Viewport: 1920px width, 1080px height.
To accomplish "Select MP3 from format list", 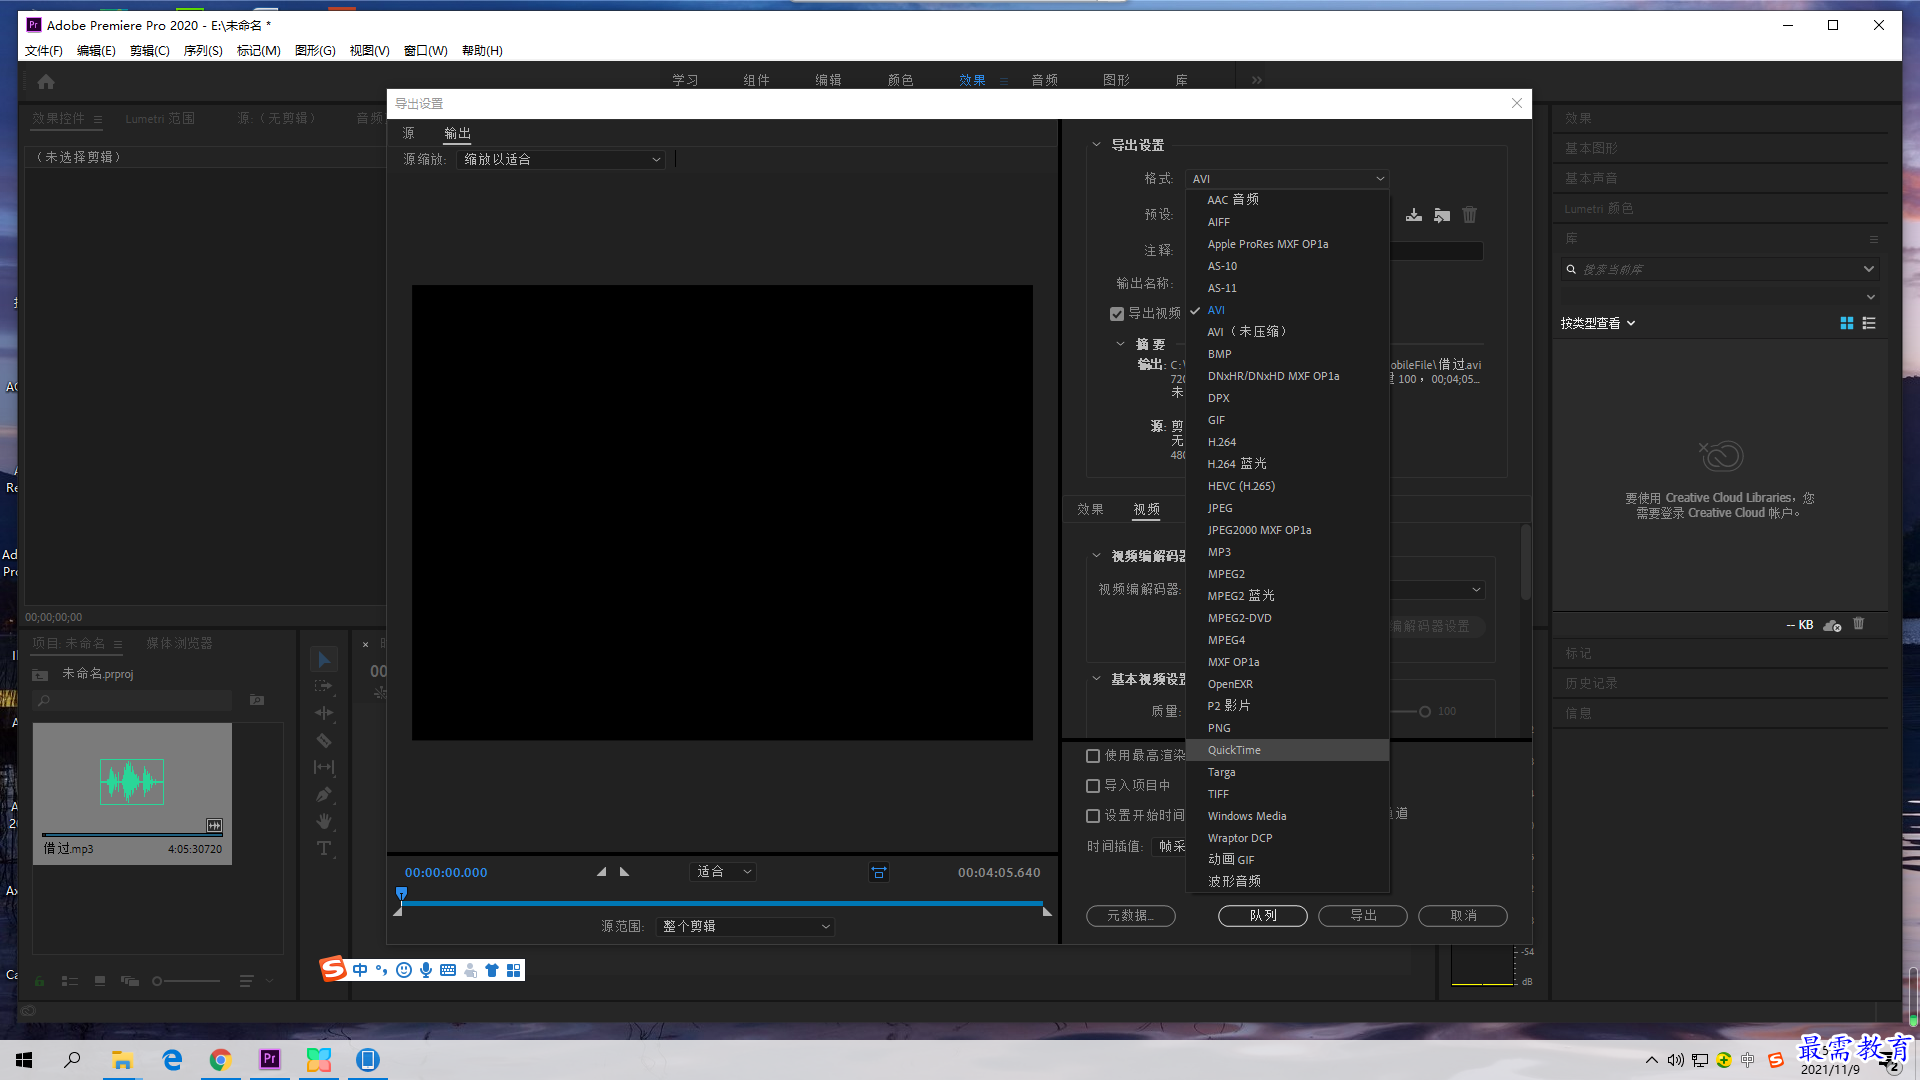I will pos(1287,552).
